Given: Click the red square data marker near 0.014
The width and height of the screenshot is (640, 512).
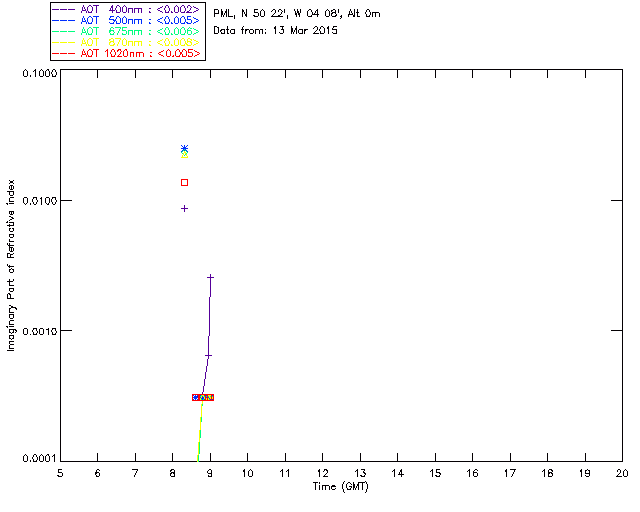Looking at the screenshot, I should (x=184, y=183).
